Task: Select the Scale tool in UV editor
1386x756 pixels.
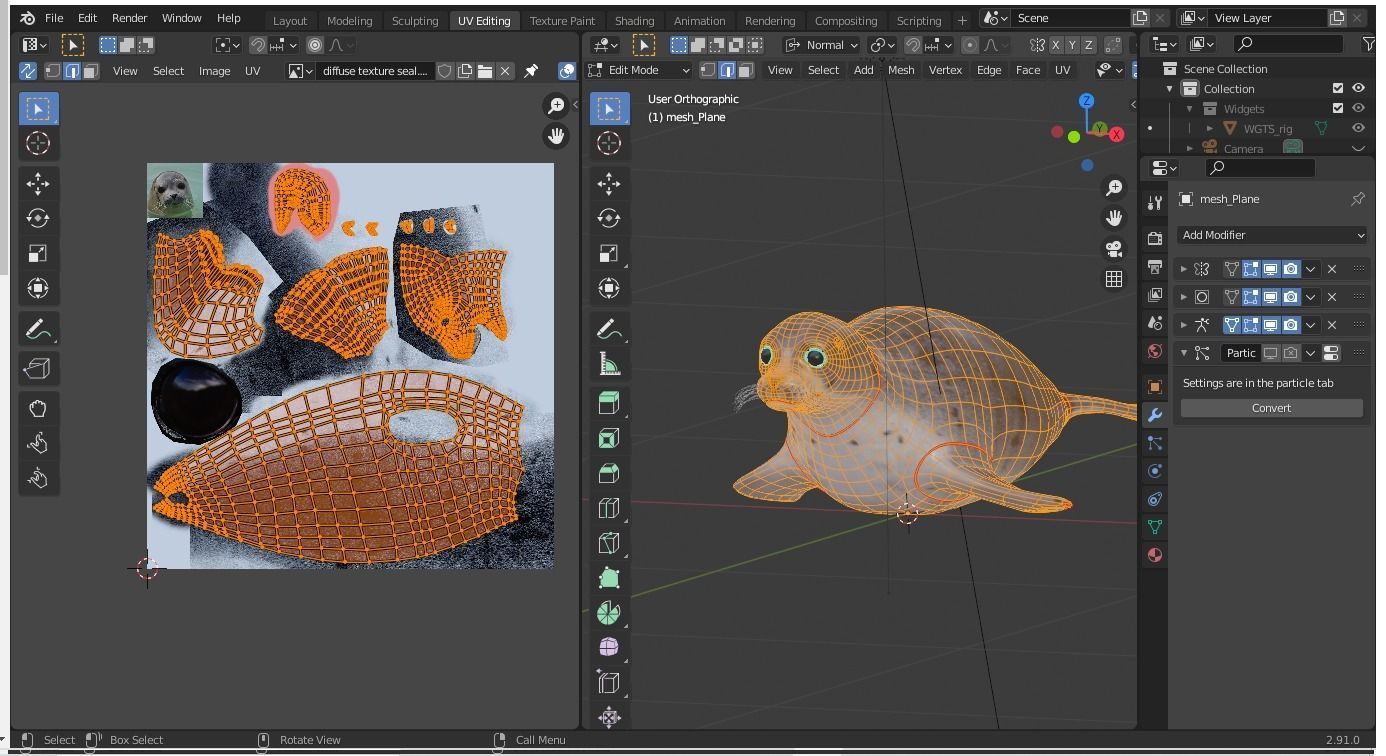Action: tap(38, 253)
